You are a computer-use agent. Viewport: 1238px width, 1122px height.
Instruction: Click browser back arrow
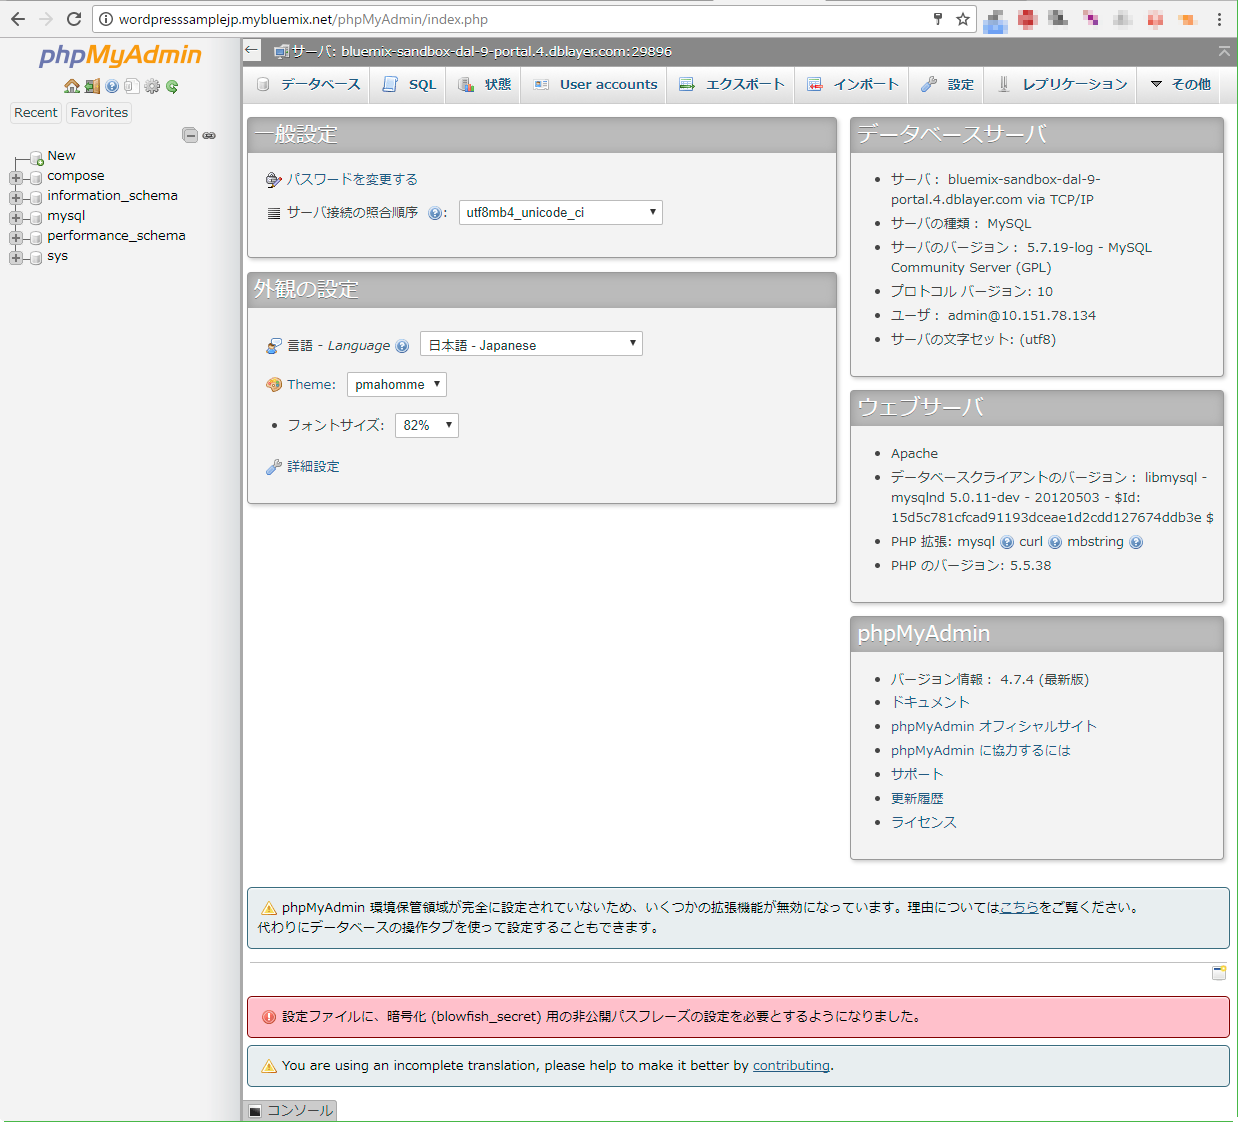click(x=18, y=19)
